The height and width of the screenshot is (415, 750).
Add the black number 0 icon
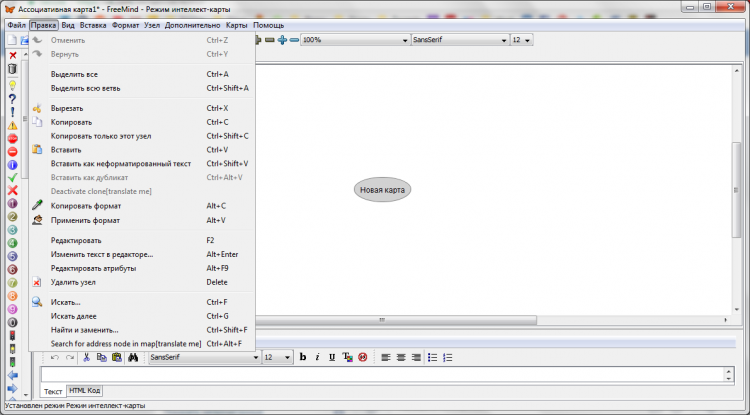coord(13,322)
